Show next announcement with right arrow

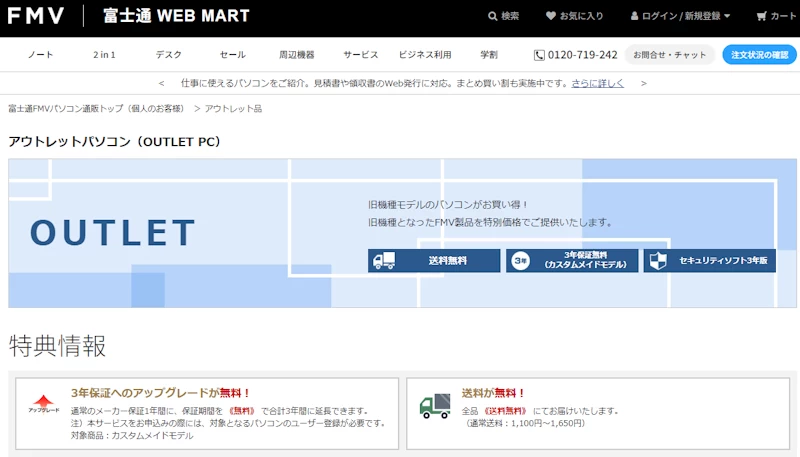643,83
